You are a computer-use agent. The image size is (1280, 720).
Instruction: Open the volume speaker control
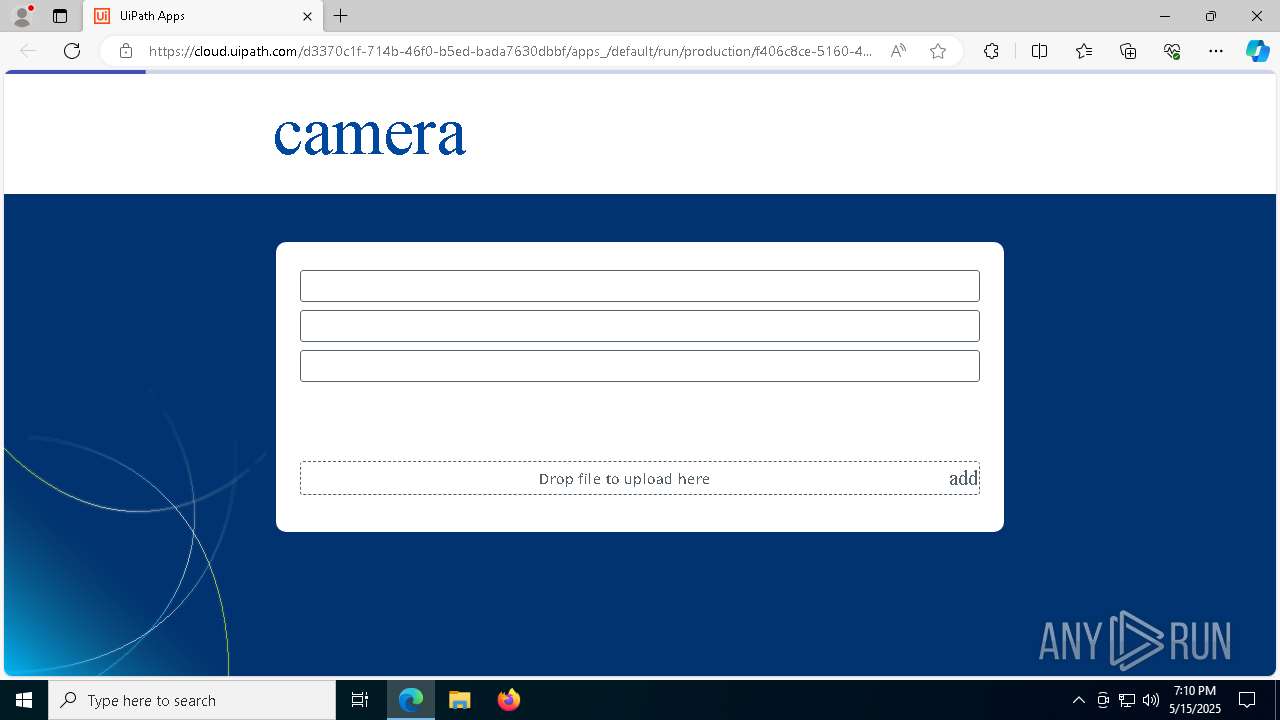point(1150,700)
